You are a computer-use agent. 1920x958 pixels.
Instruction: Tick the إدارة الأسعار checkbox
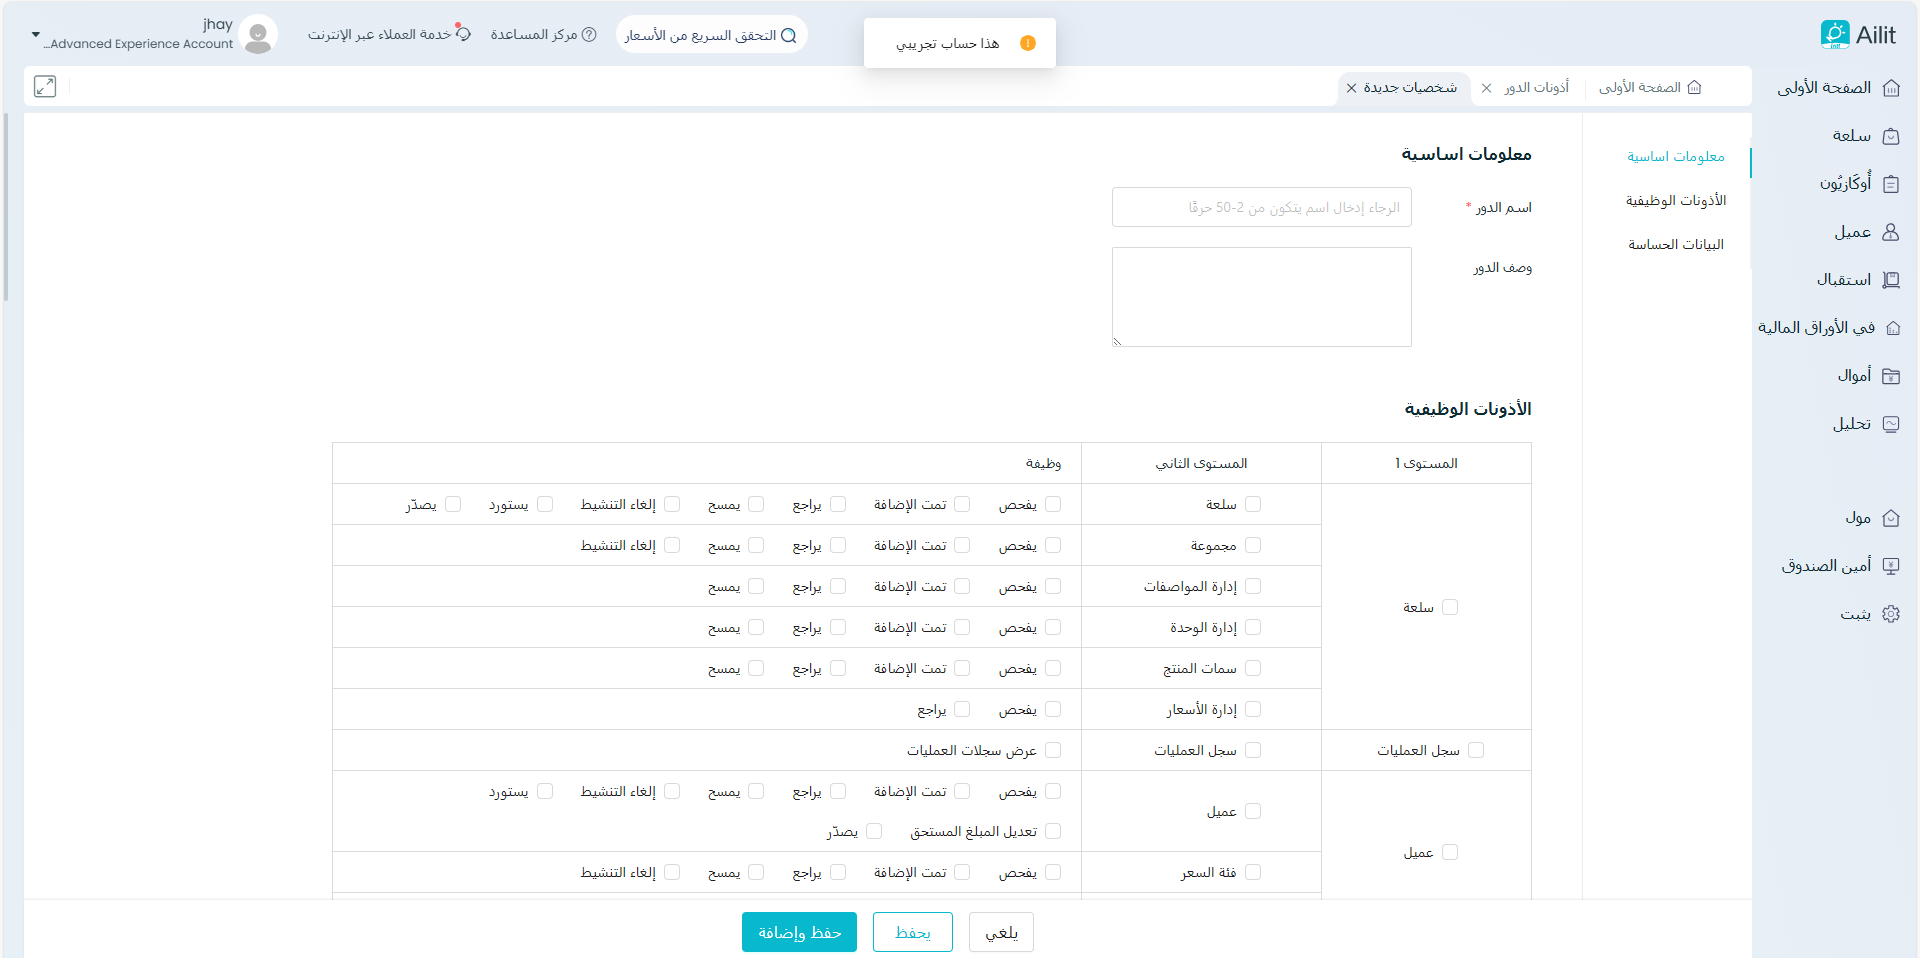tap(1253, 709)
